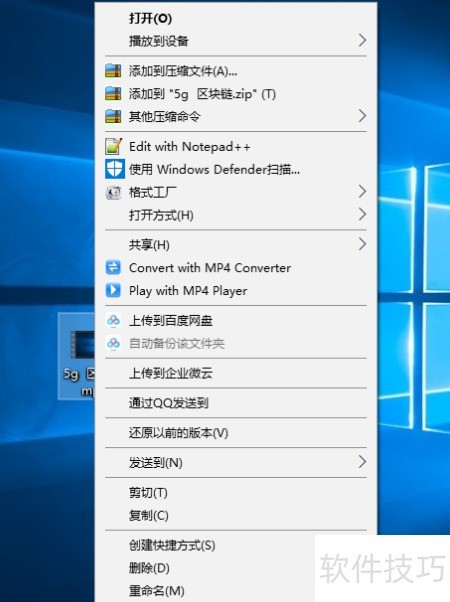Click the Windows Defender shield icon
450x602 pixels.
click(115, 169)
